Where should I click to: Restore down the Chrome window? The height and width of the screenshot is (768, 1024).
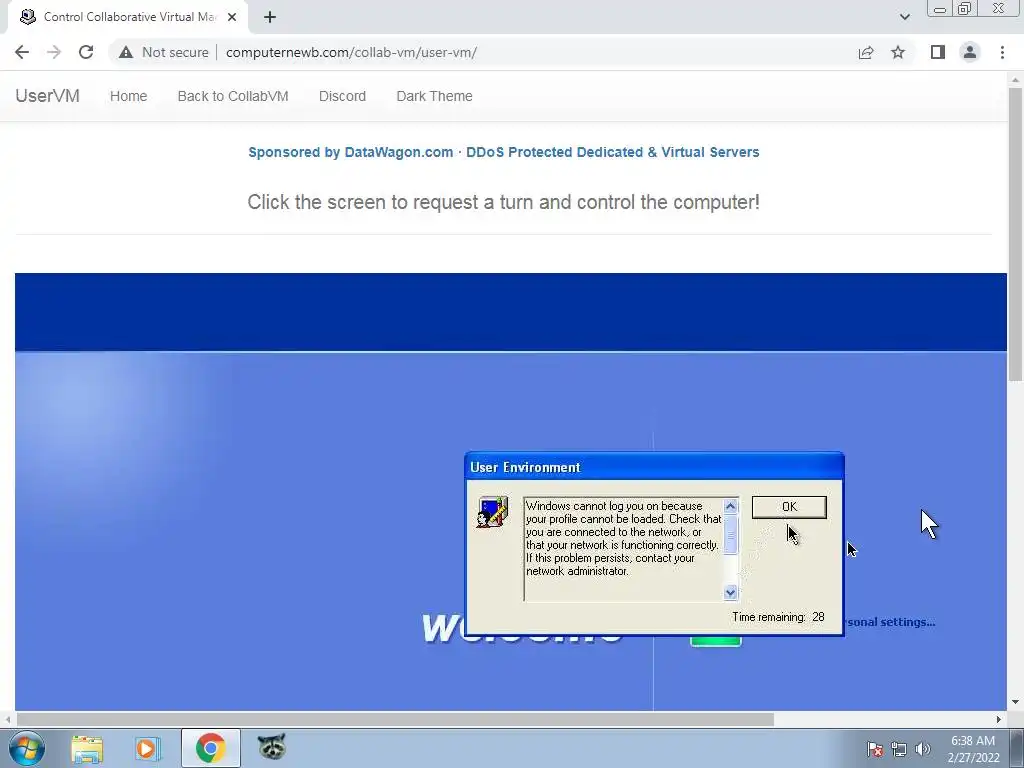[965, 9]
